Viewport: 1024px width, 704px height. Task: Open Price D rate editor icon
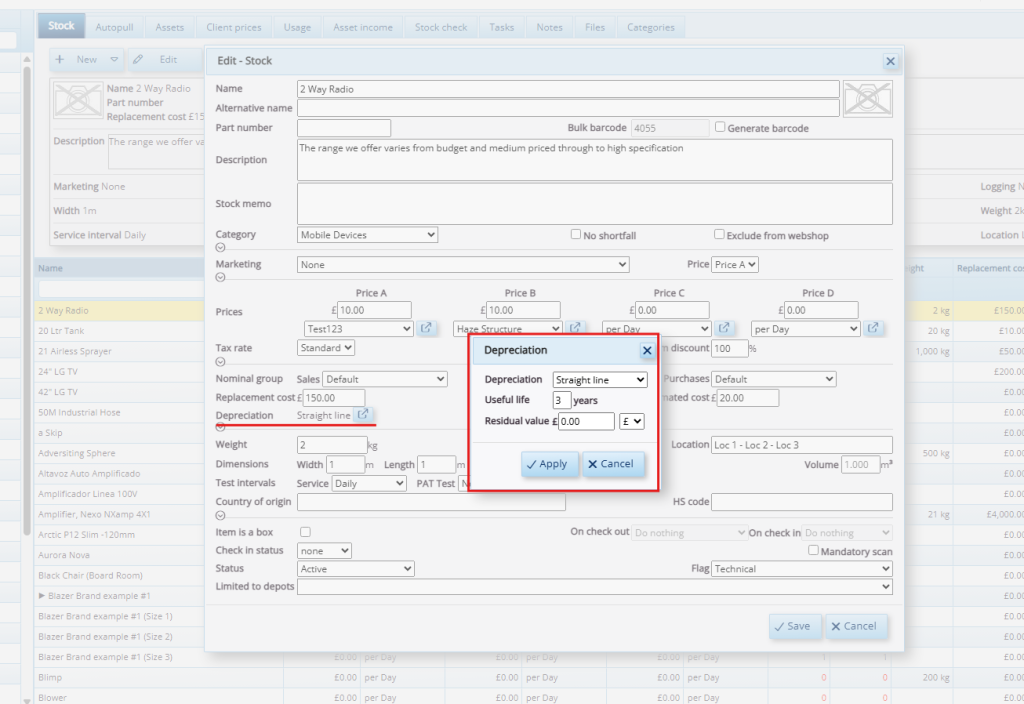point(872,328)
